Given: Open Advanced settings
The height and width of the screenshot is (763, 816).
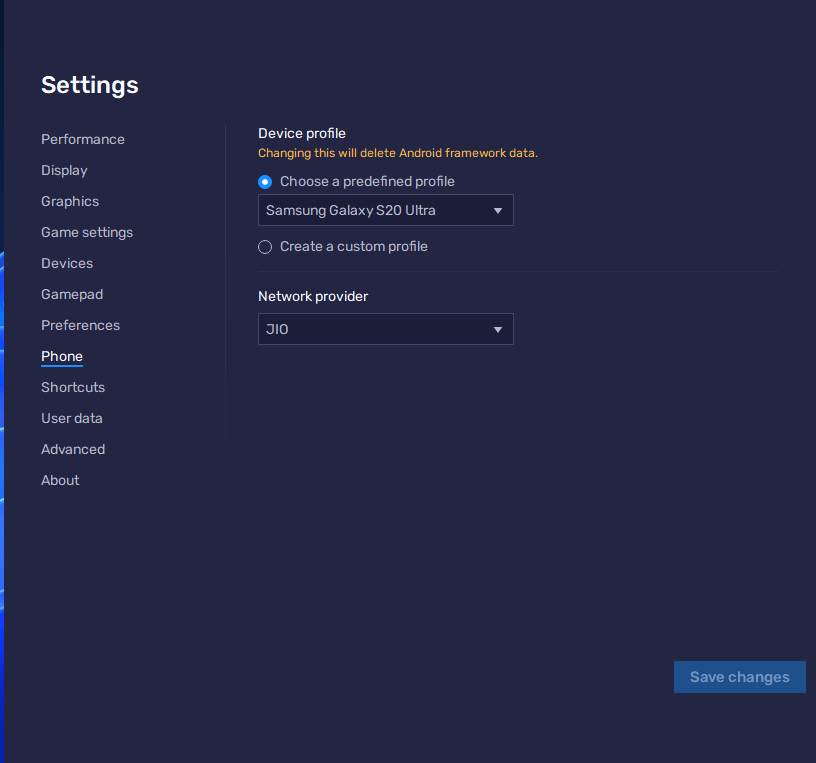Looking at the screenshot, I should coord(73,449).
